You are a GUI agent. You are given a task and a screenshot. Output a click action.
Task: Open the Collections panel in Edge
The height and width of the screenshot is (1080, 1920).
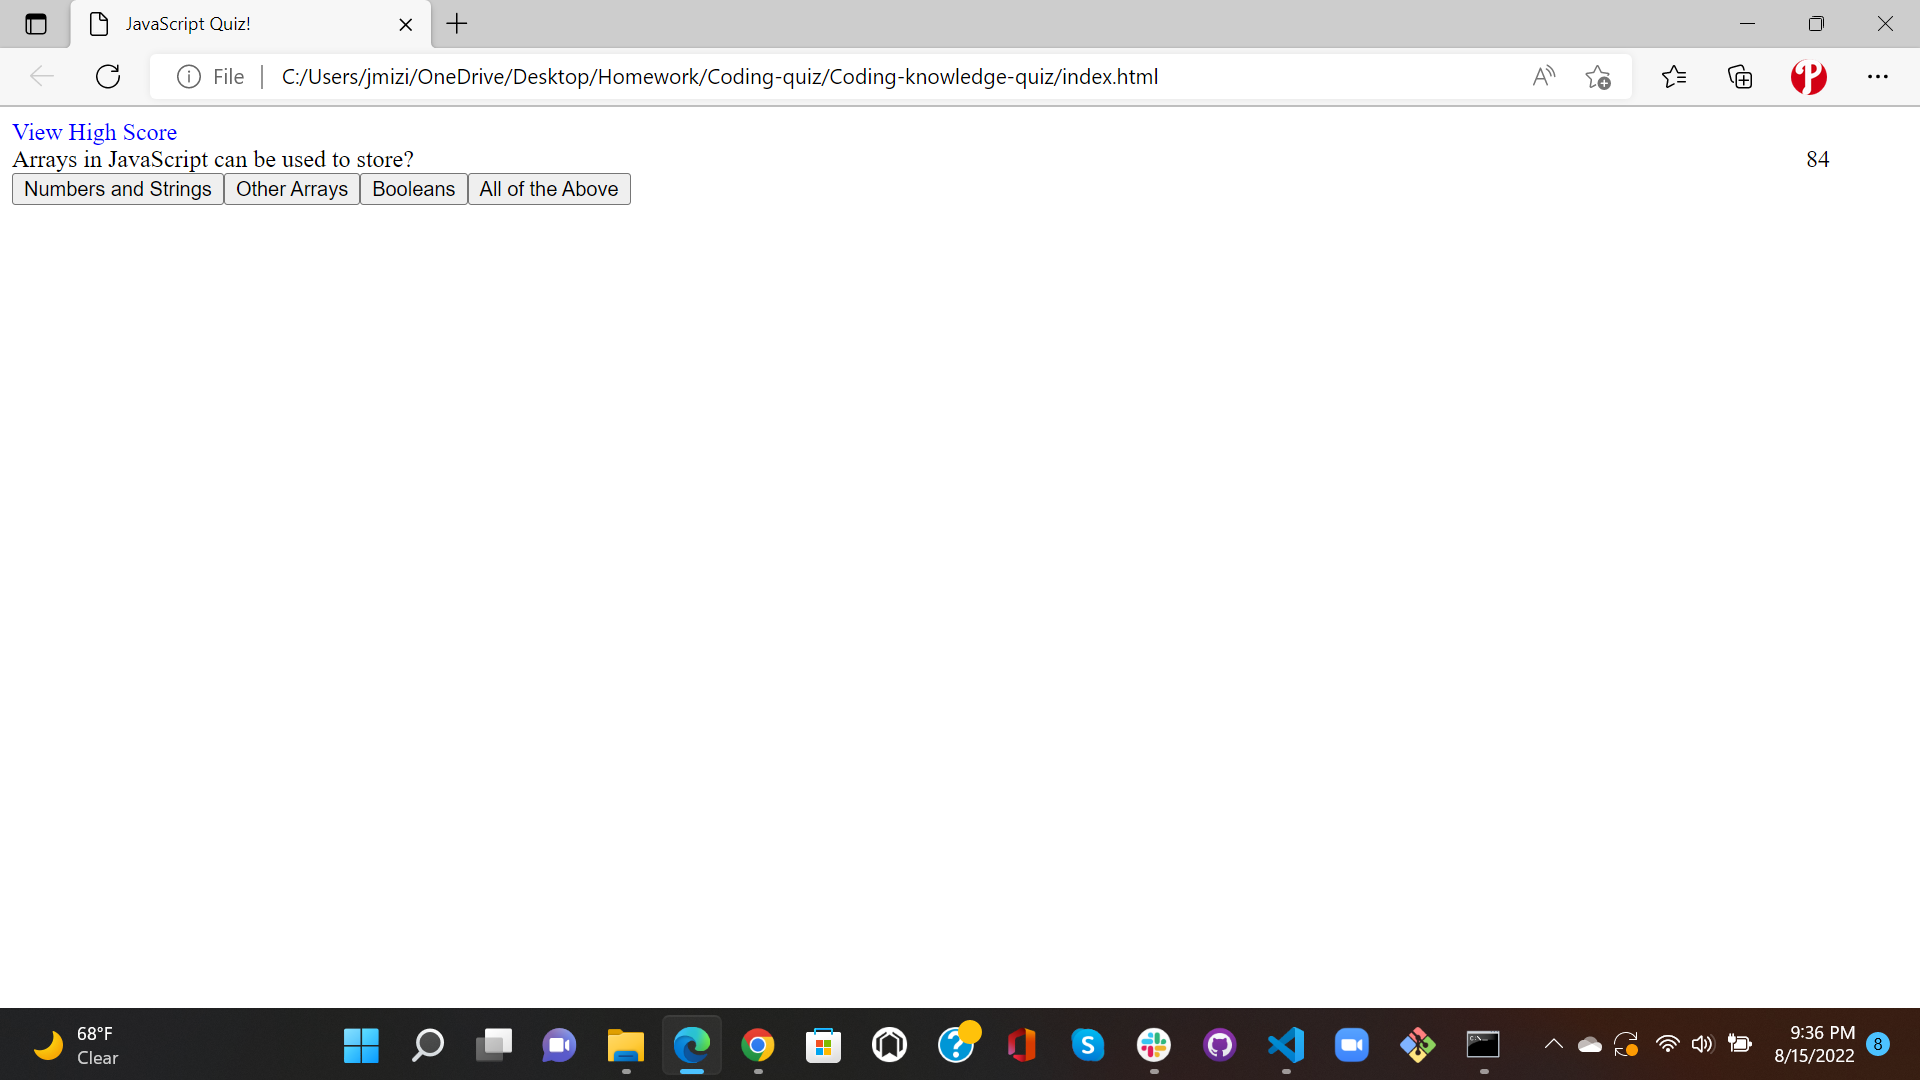click(x=1741, y=76)
